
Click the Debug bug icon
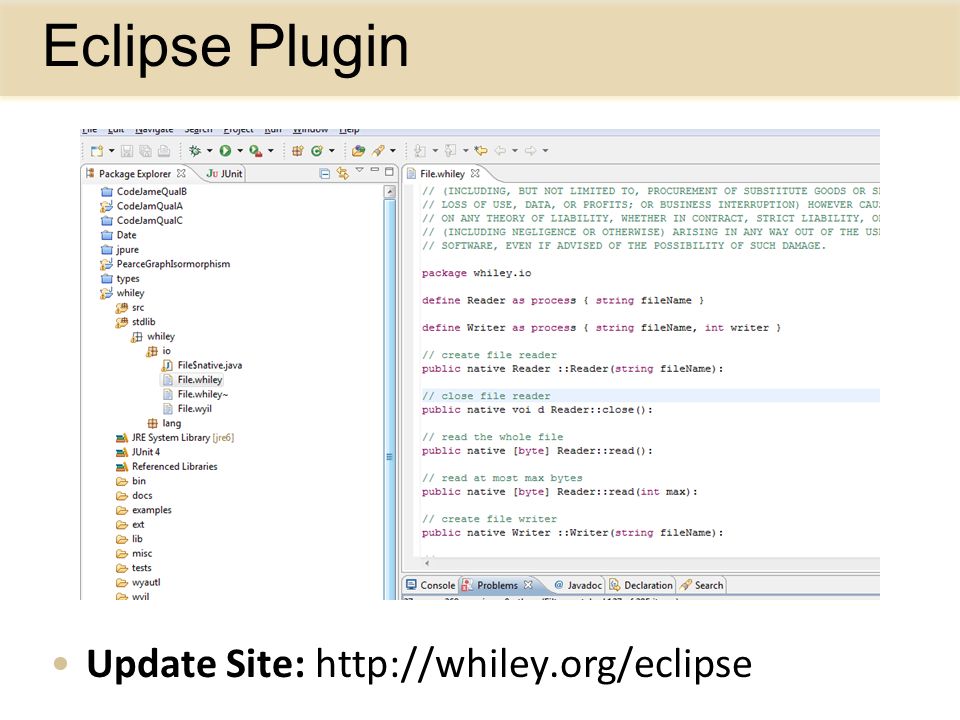click(195, 151)
